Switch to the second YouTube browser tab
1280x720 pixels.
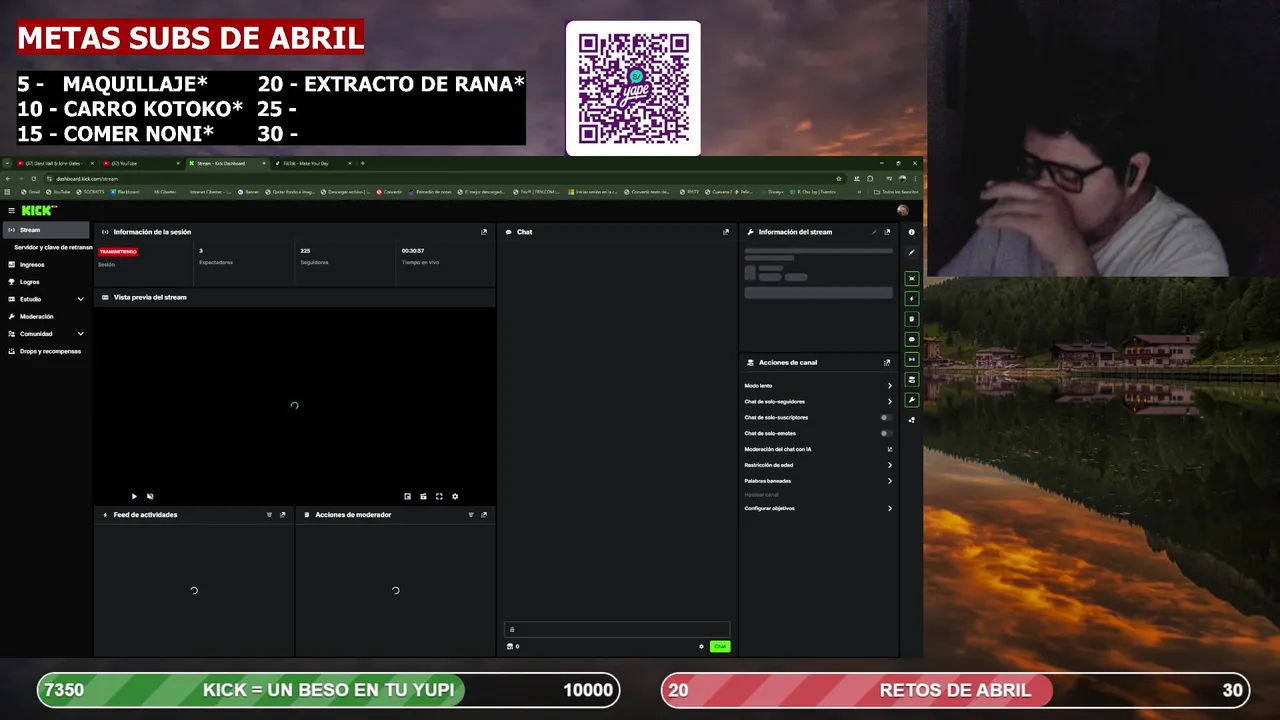[140, 163]
